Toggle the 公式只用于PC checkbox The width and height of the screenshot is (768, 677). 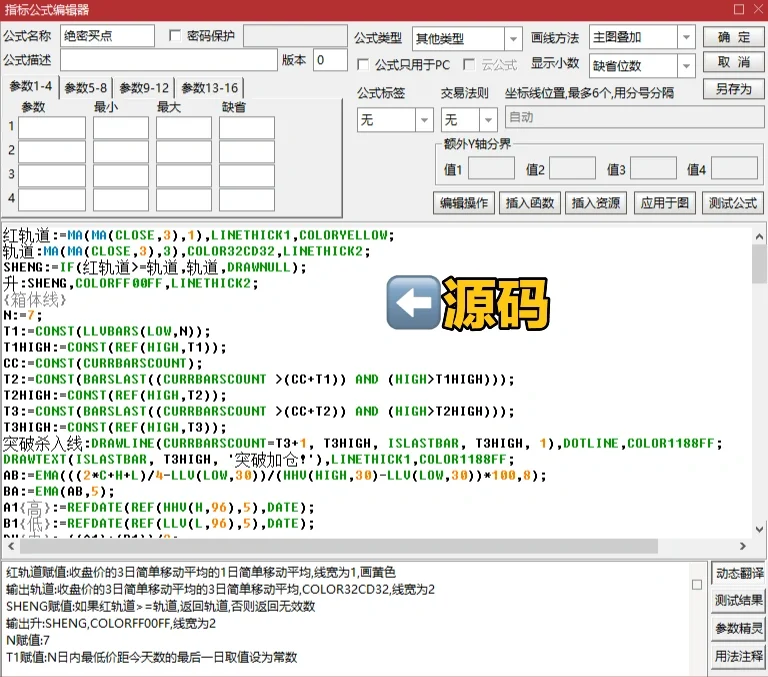(363, 65)
